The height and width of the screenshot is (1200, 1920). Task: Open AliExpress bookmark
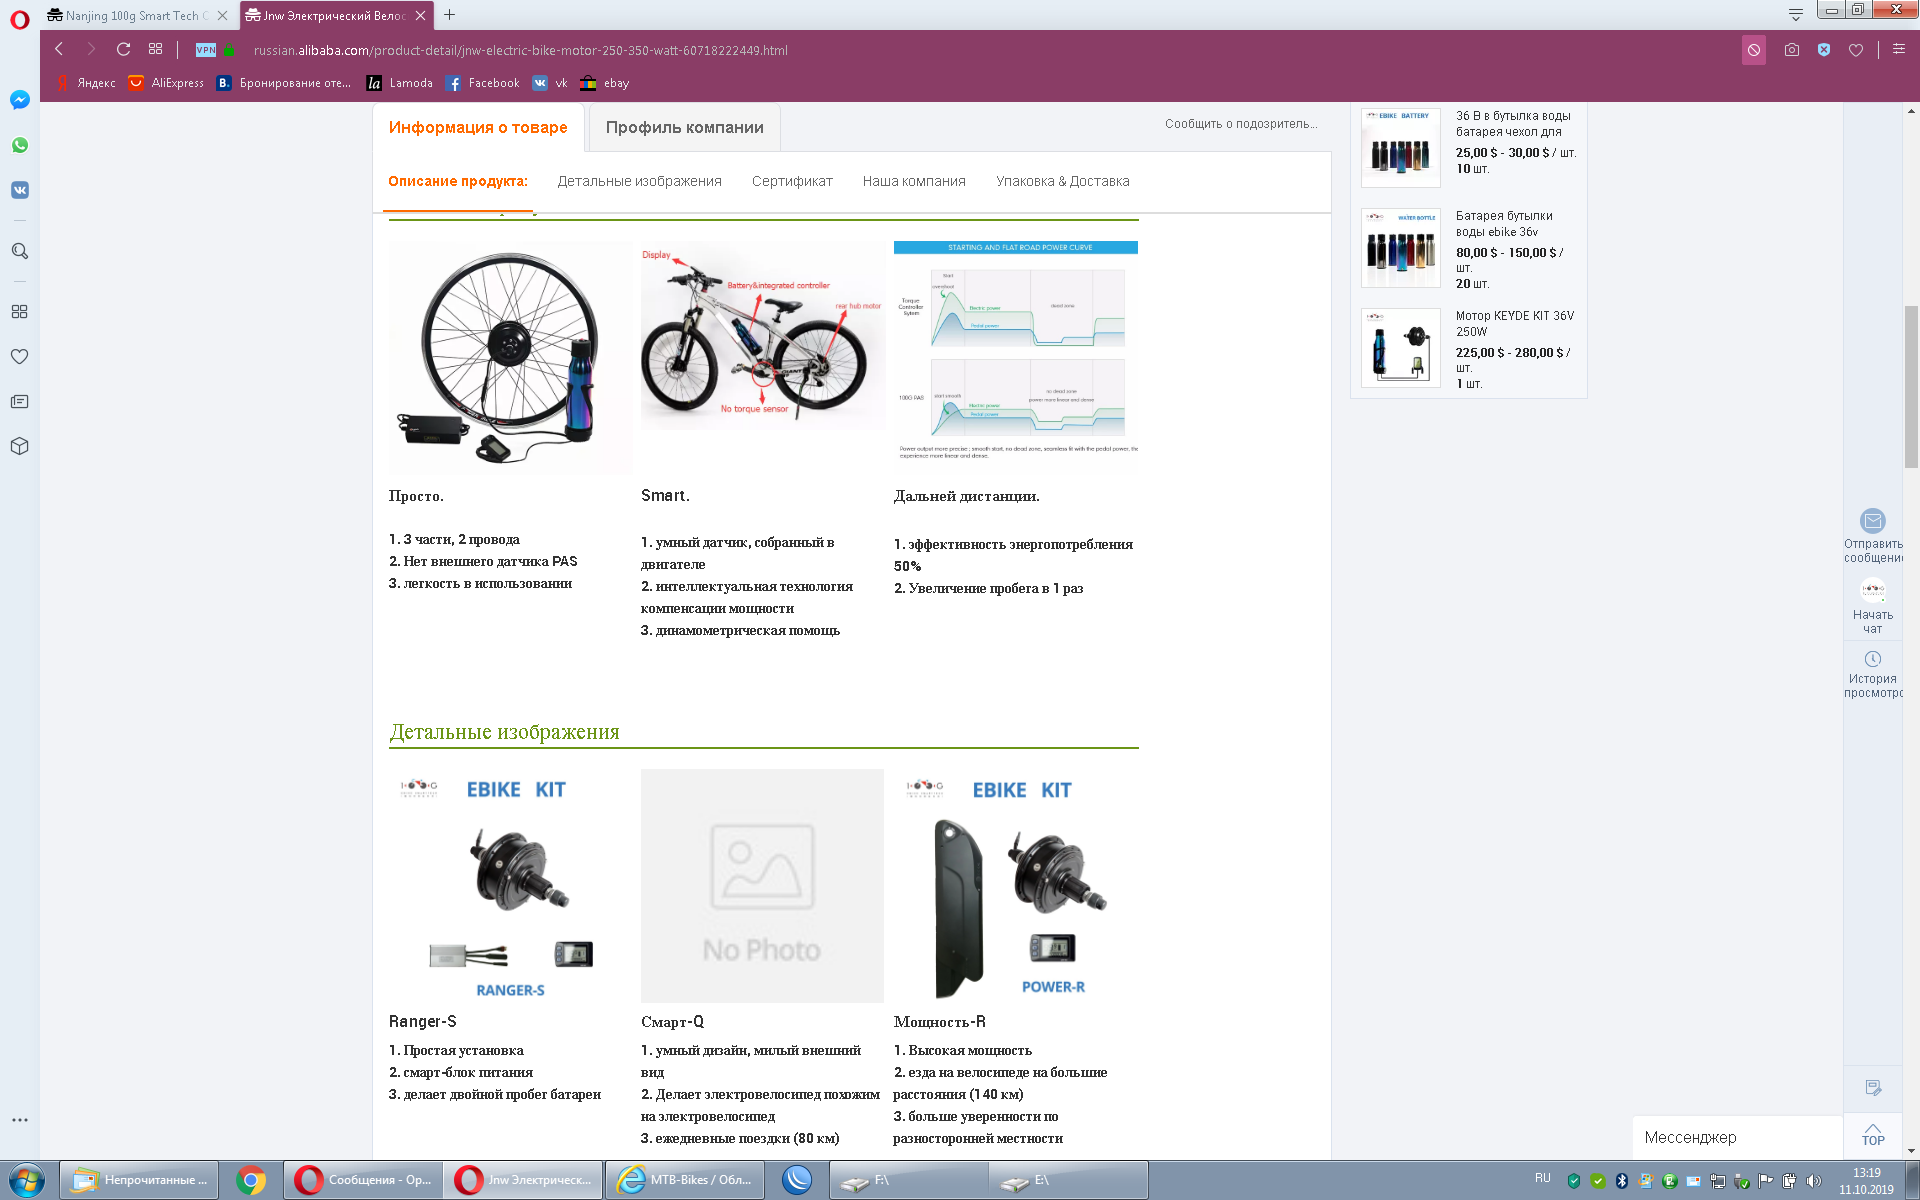pyautogui.click(x=166, y=83)
